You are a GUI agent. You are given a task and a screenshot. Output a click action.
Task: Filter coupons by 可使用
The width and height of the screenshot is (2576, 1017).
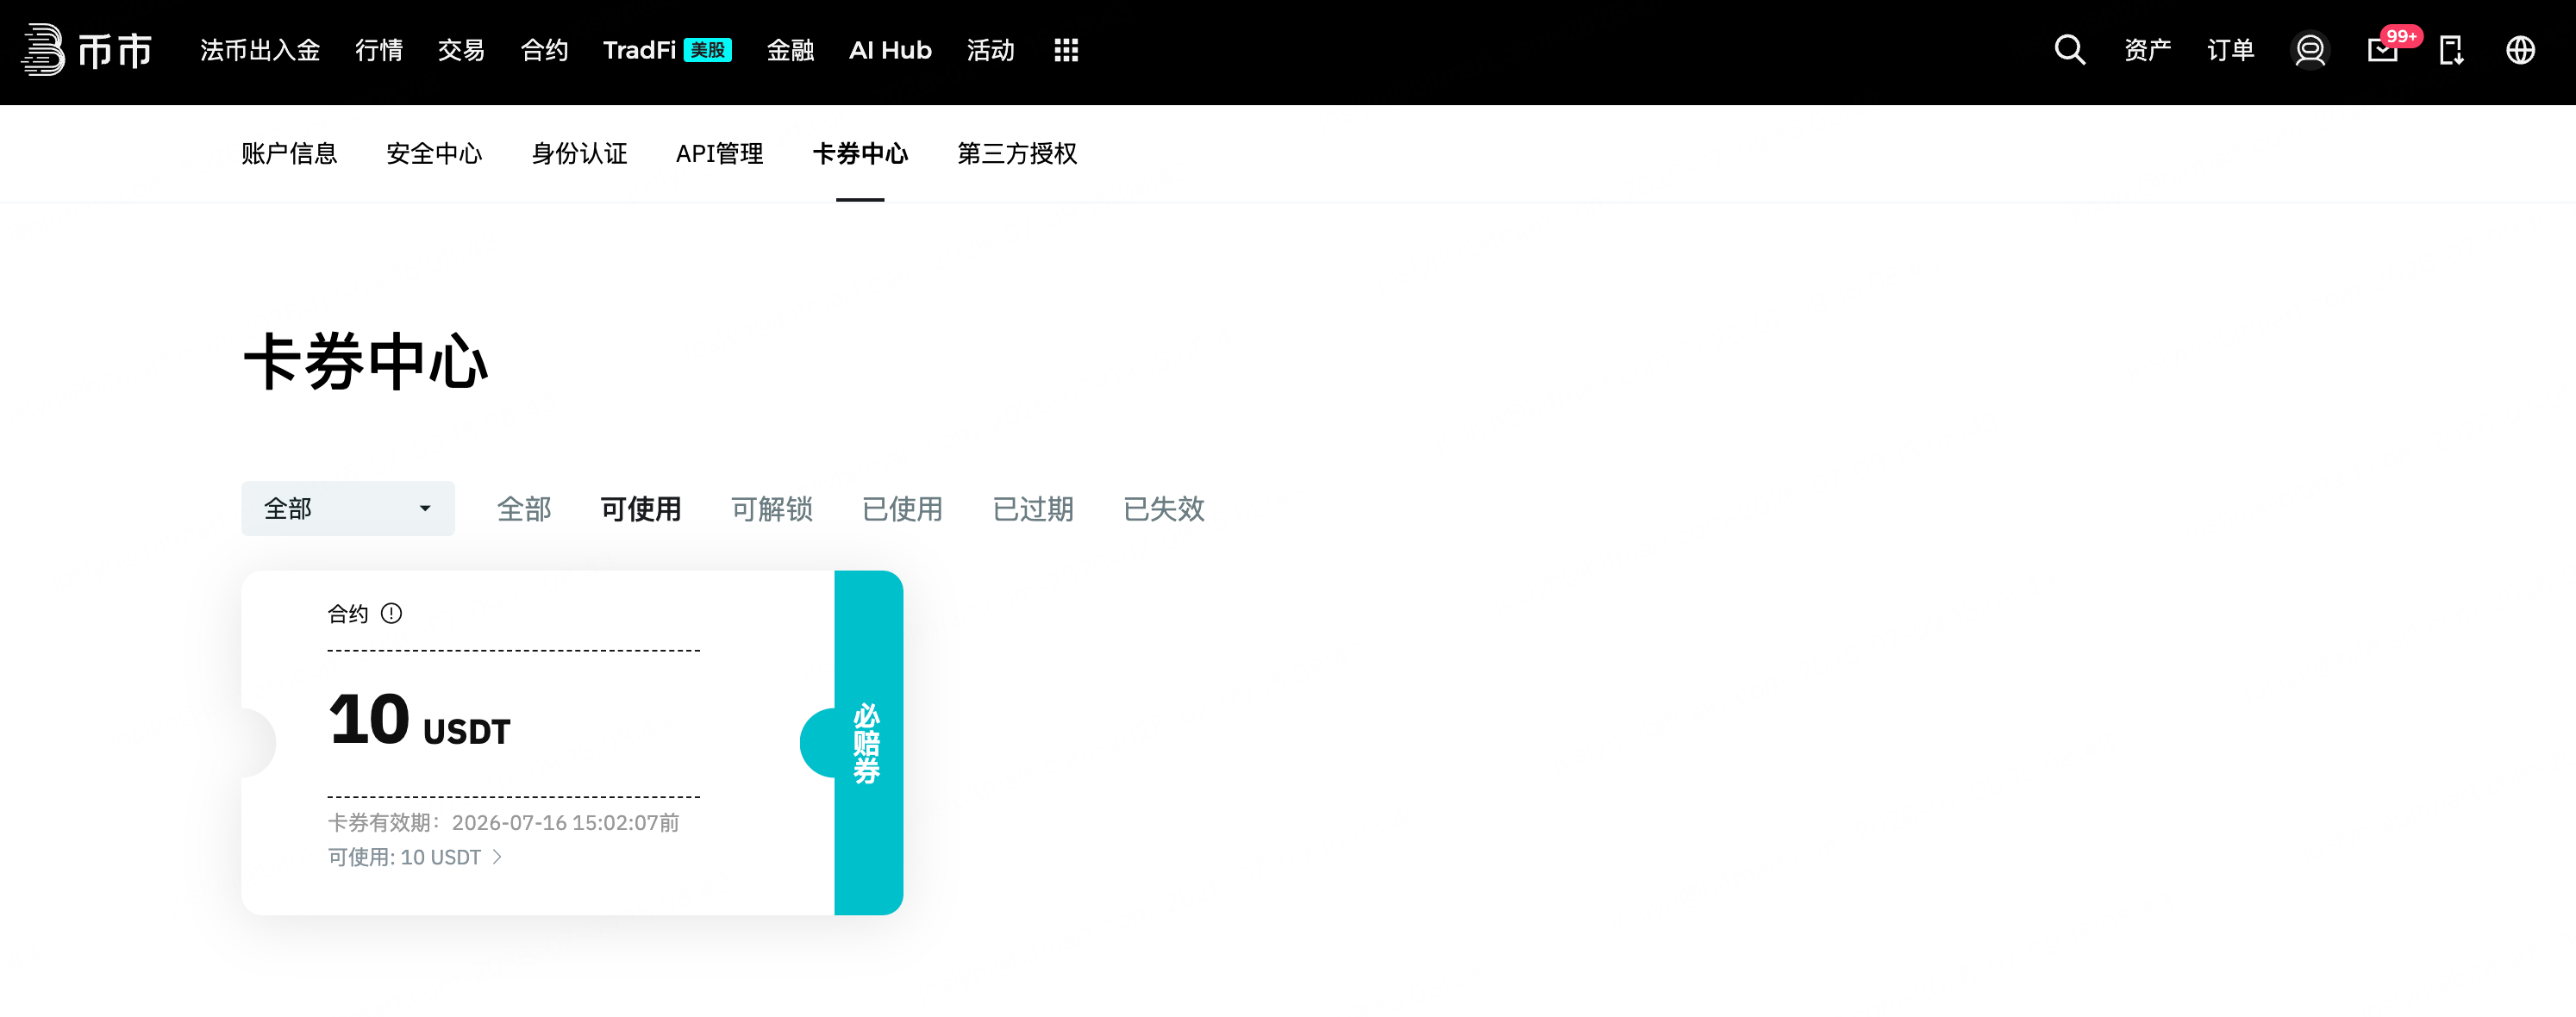[641, 509]
